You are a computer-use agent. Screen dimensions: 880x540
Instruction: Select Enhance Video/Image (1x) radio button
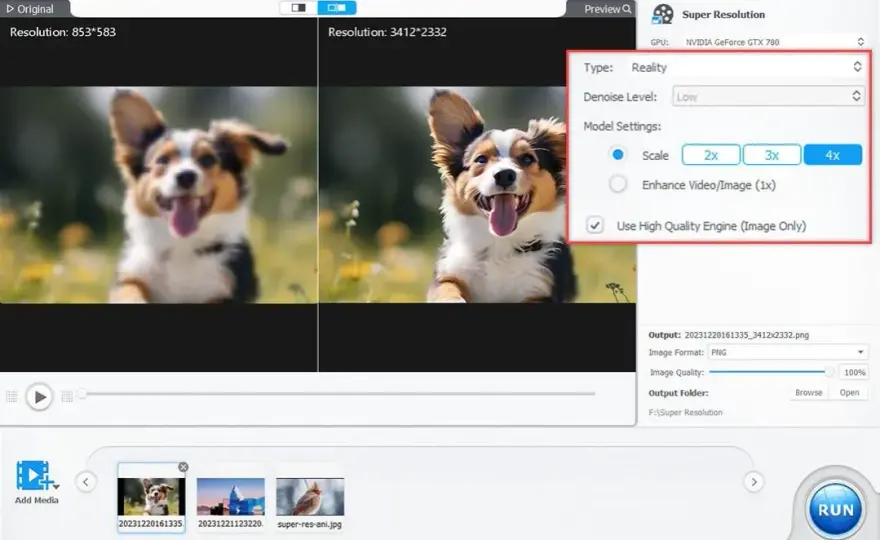[618, 184]
